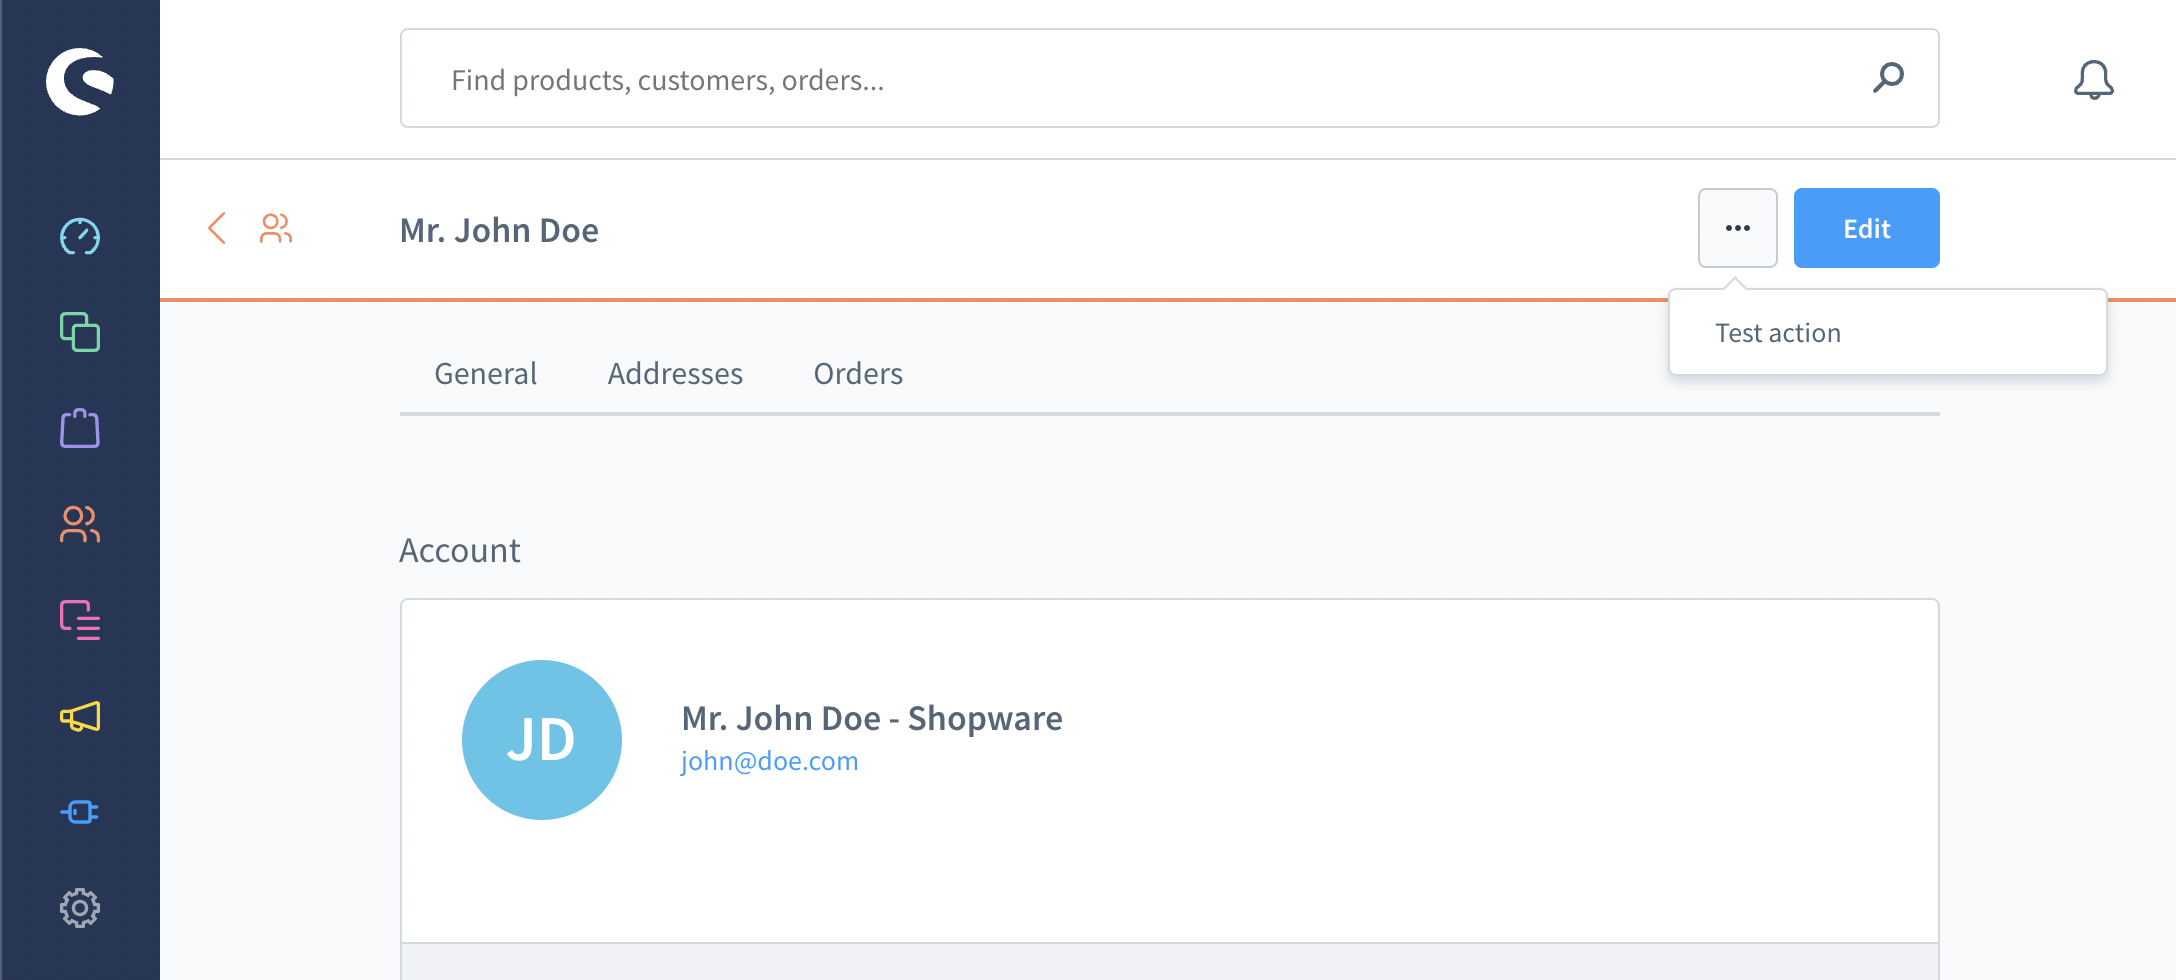Open the Dashboard gauge icon

tap(80, 237)
